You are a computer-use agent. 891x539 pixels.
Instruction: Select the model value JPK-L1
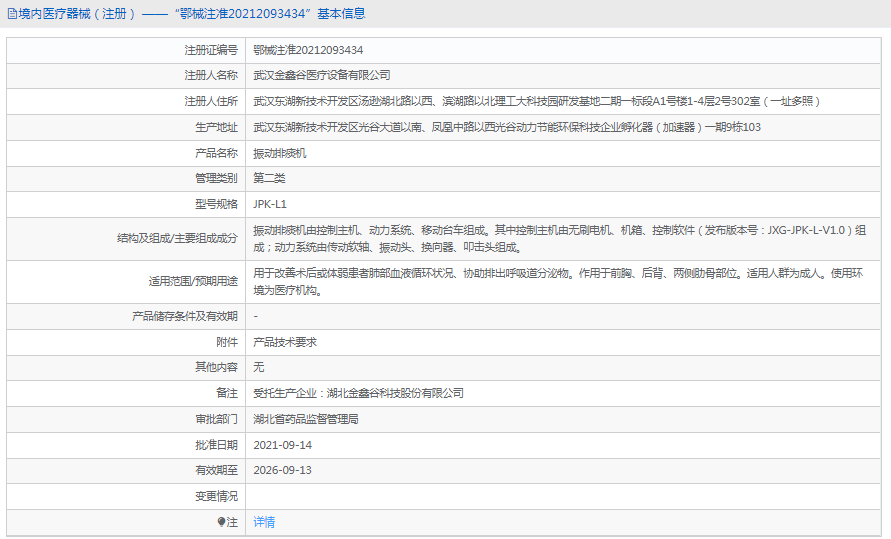tap(270, 204)
